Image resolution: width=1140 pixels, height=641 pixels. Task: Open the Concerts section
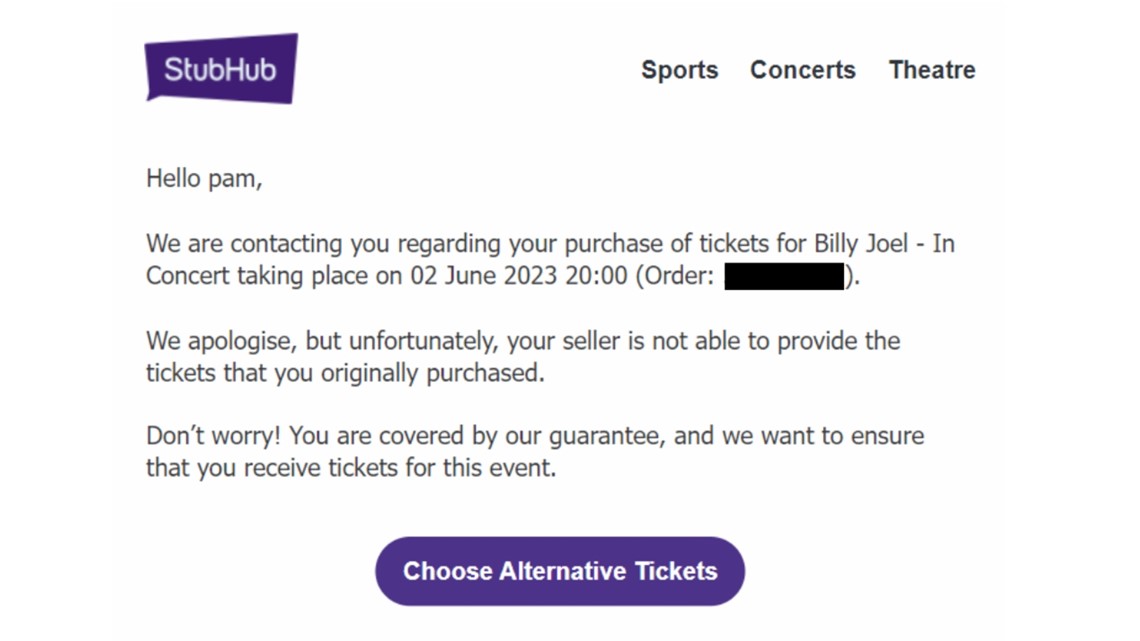tap(802, 70)
